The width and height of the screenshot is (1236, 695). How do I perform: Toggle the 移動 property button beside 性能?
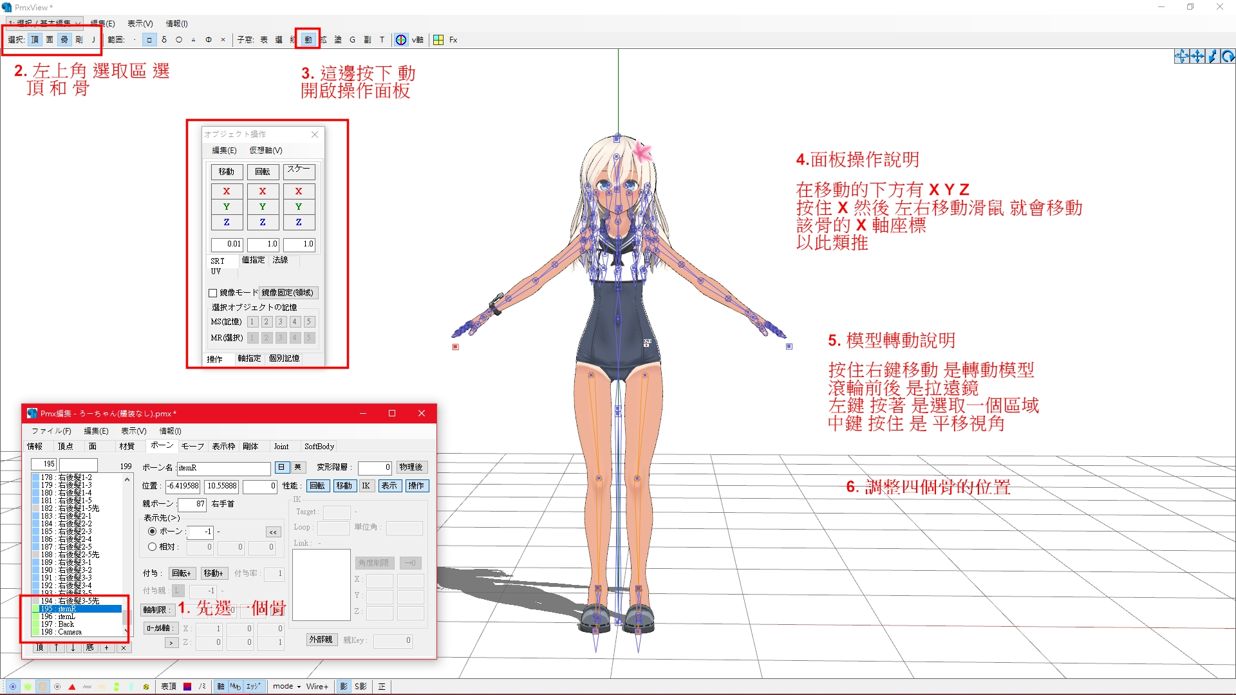[345, 486]
